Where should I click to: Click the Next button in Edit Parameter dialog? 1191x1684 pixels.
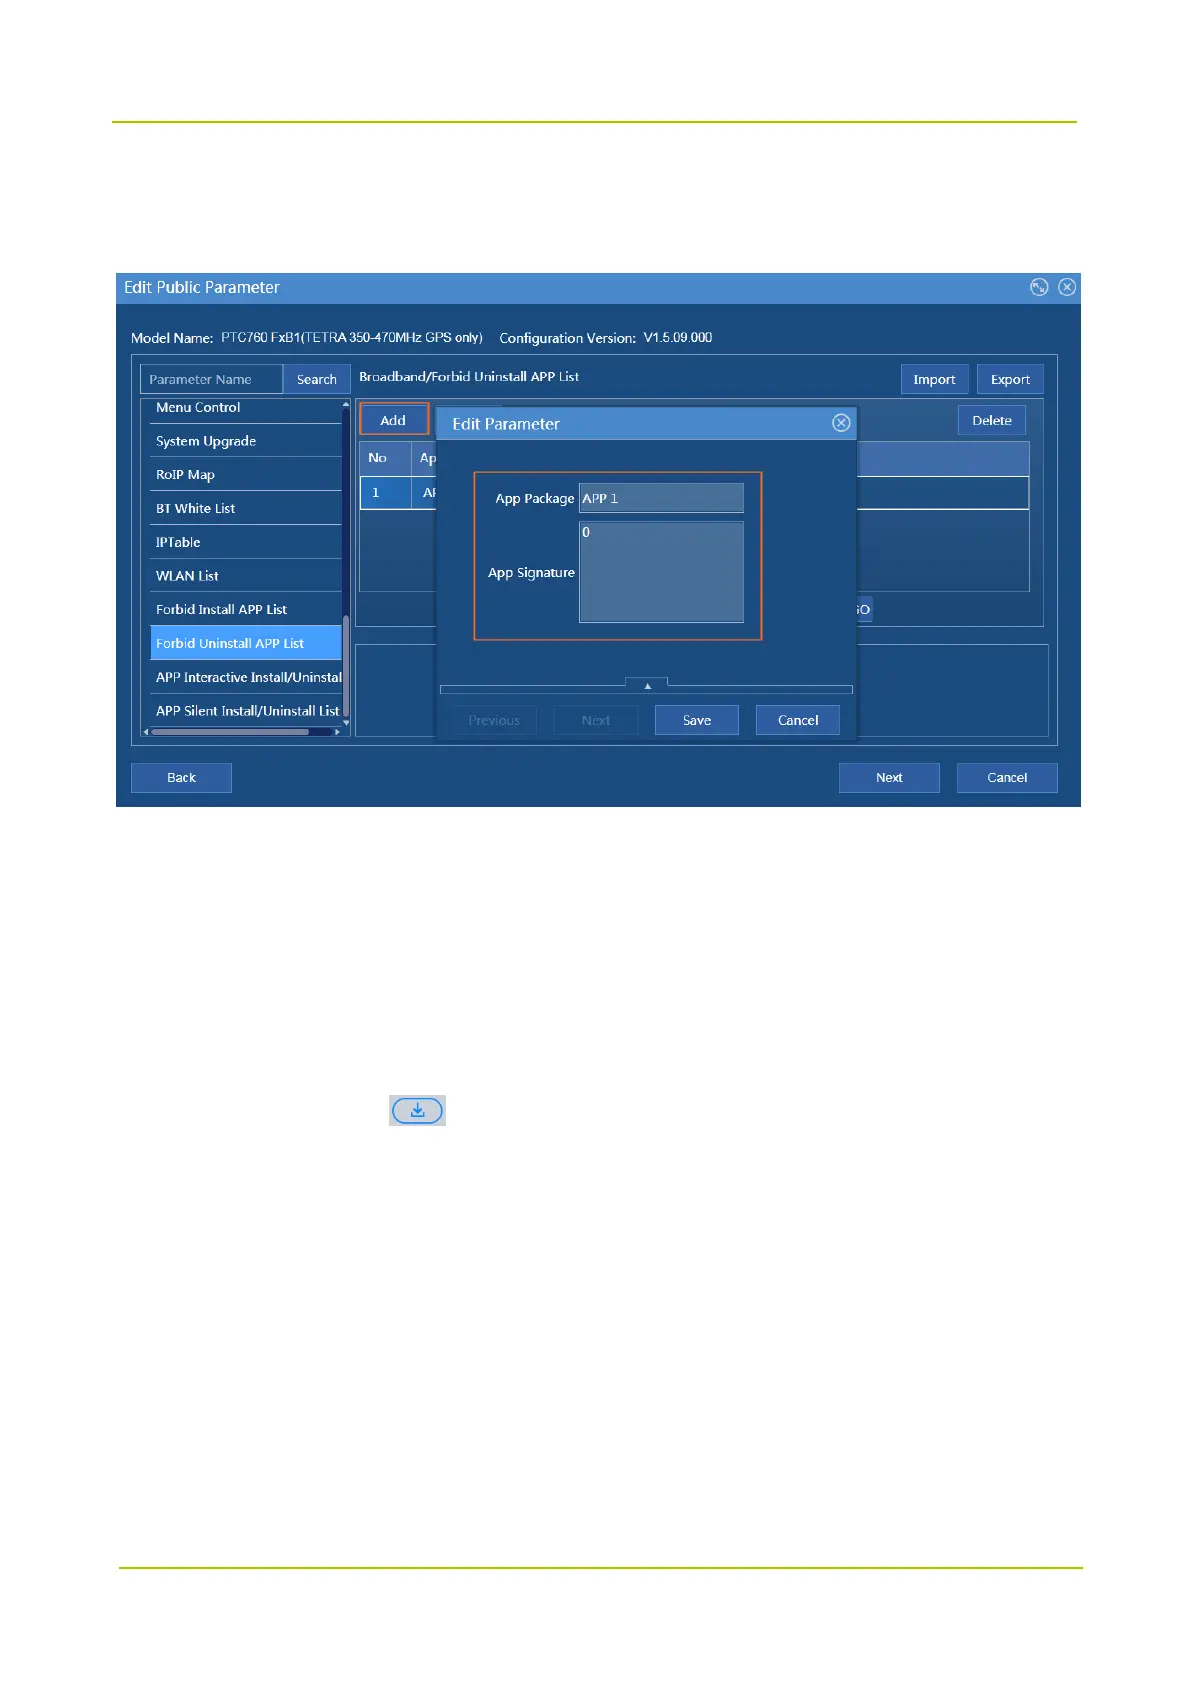pyautogui.click(x=596, y=720)
